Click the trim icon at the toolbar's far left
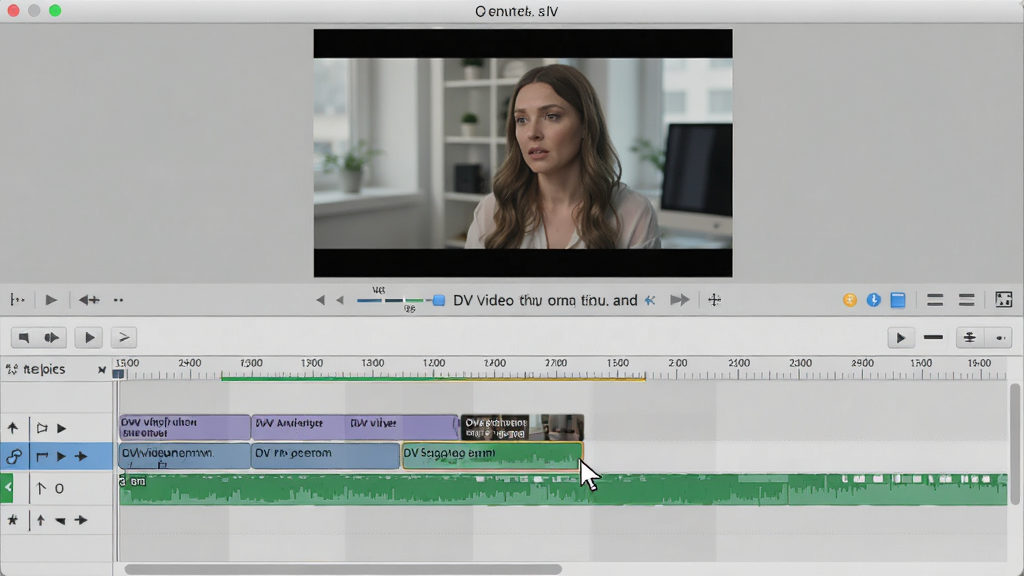The width and height of the screenshot is (1024, 576). 18,300
